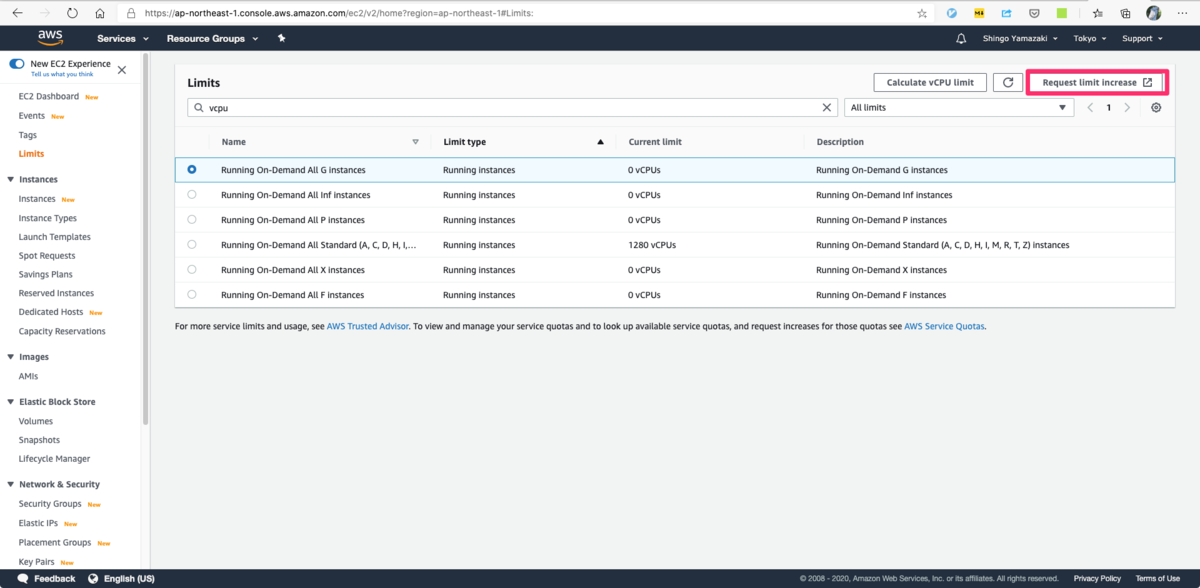Open the browser favorites list icon
This screenshot has height=588, width=1200.
click(1097, 13)
